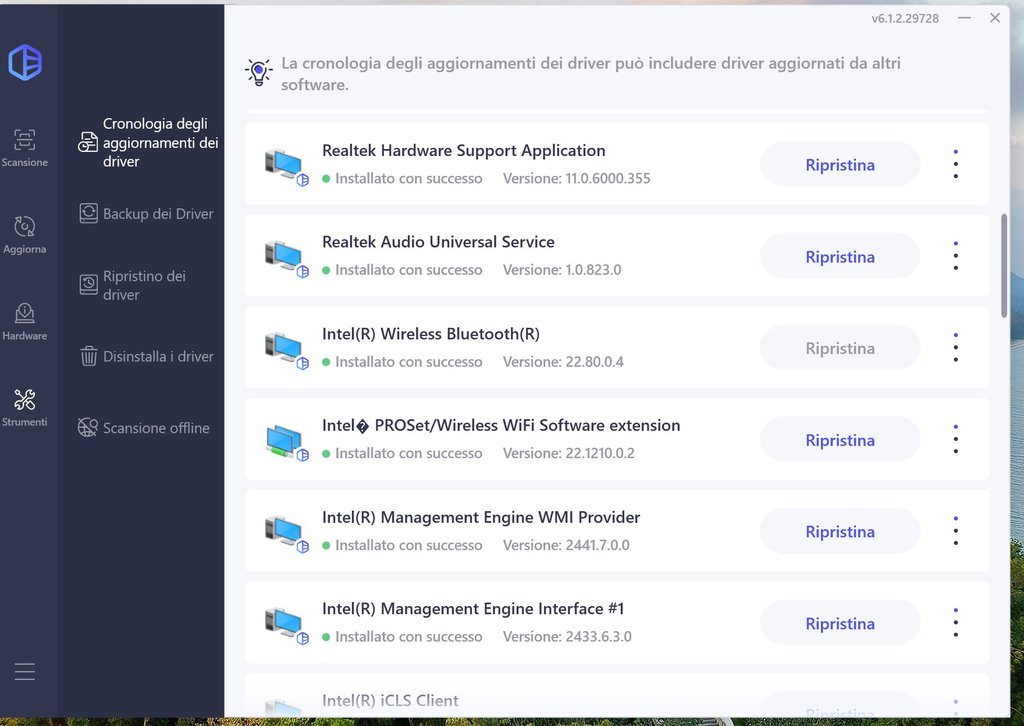The height and width of the screenshot is (726, 1024).
Task: Click the Realtek Hardware Support Application title
Action: pyautogui.click(x=464, y=150)
